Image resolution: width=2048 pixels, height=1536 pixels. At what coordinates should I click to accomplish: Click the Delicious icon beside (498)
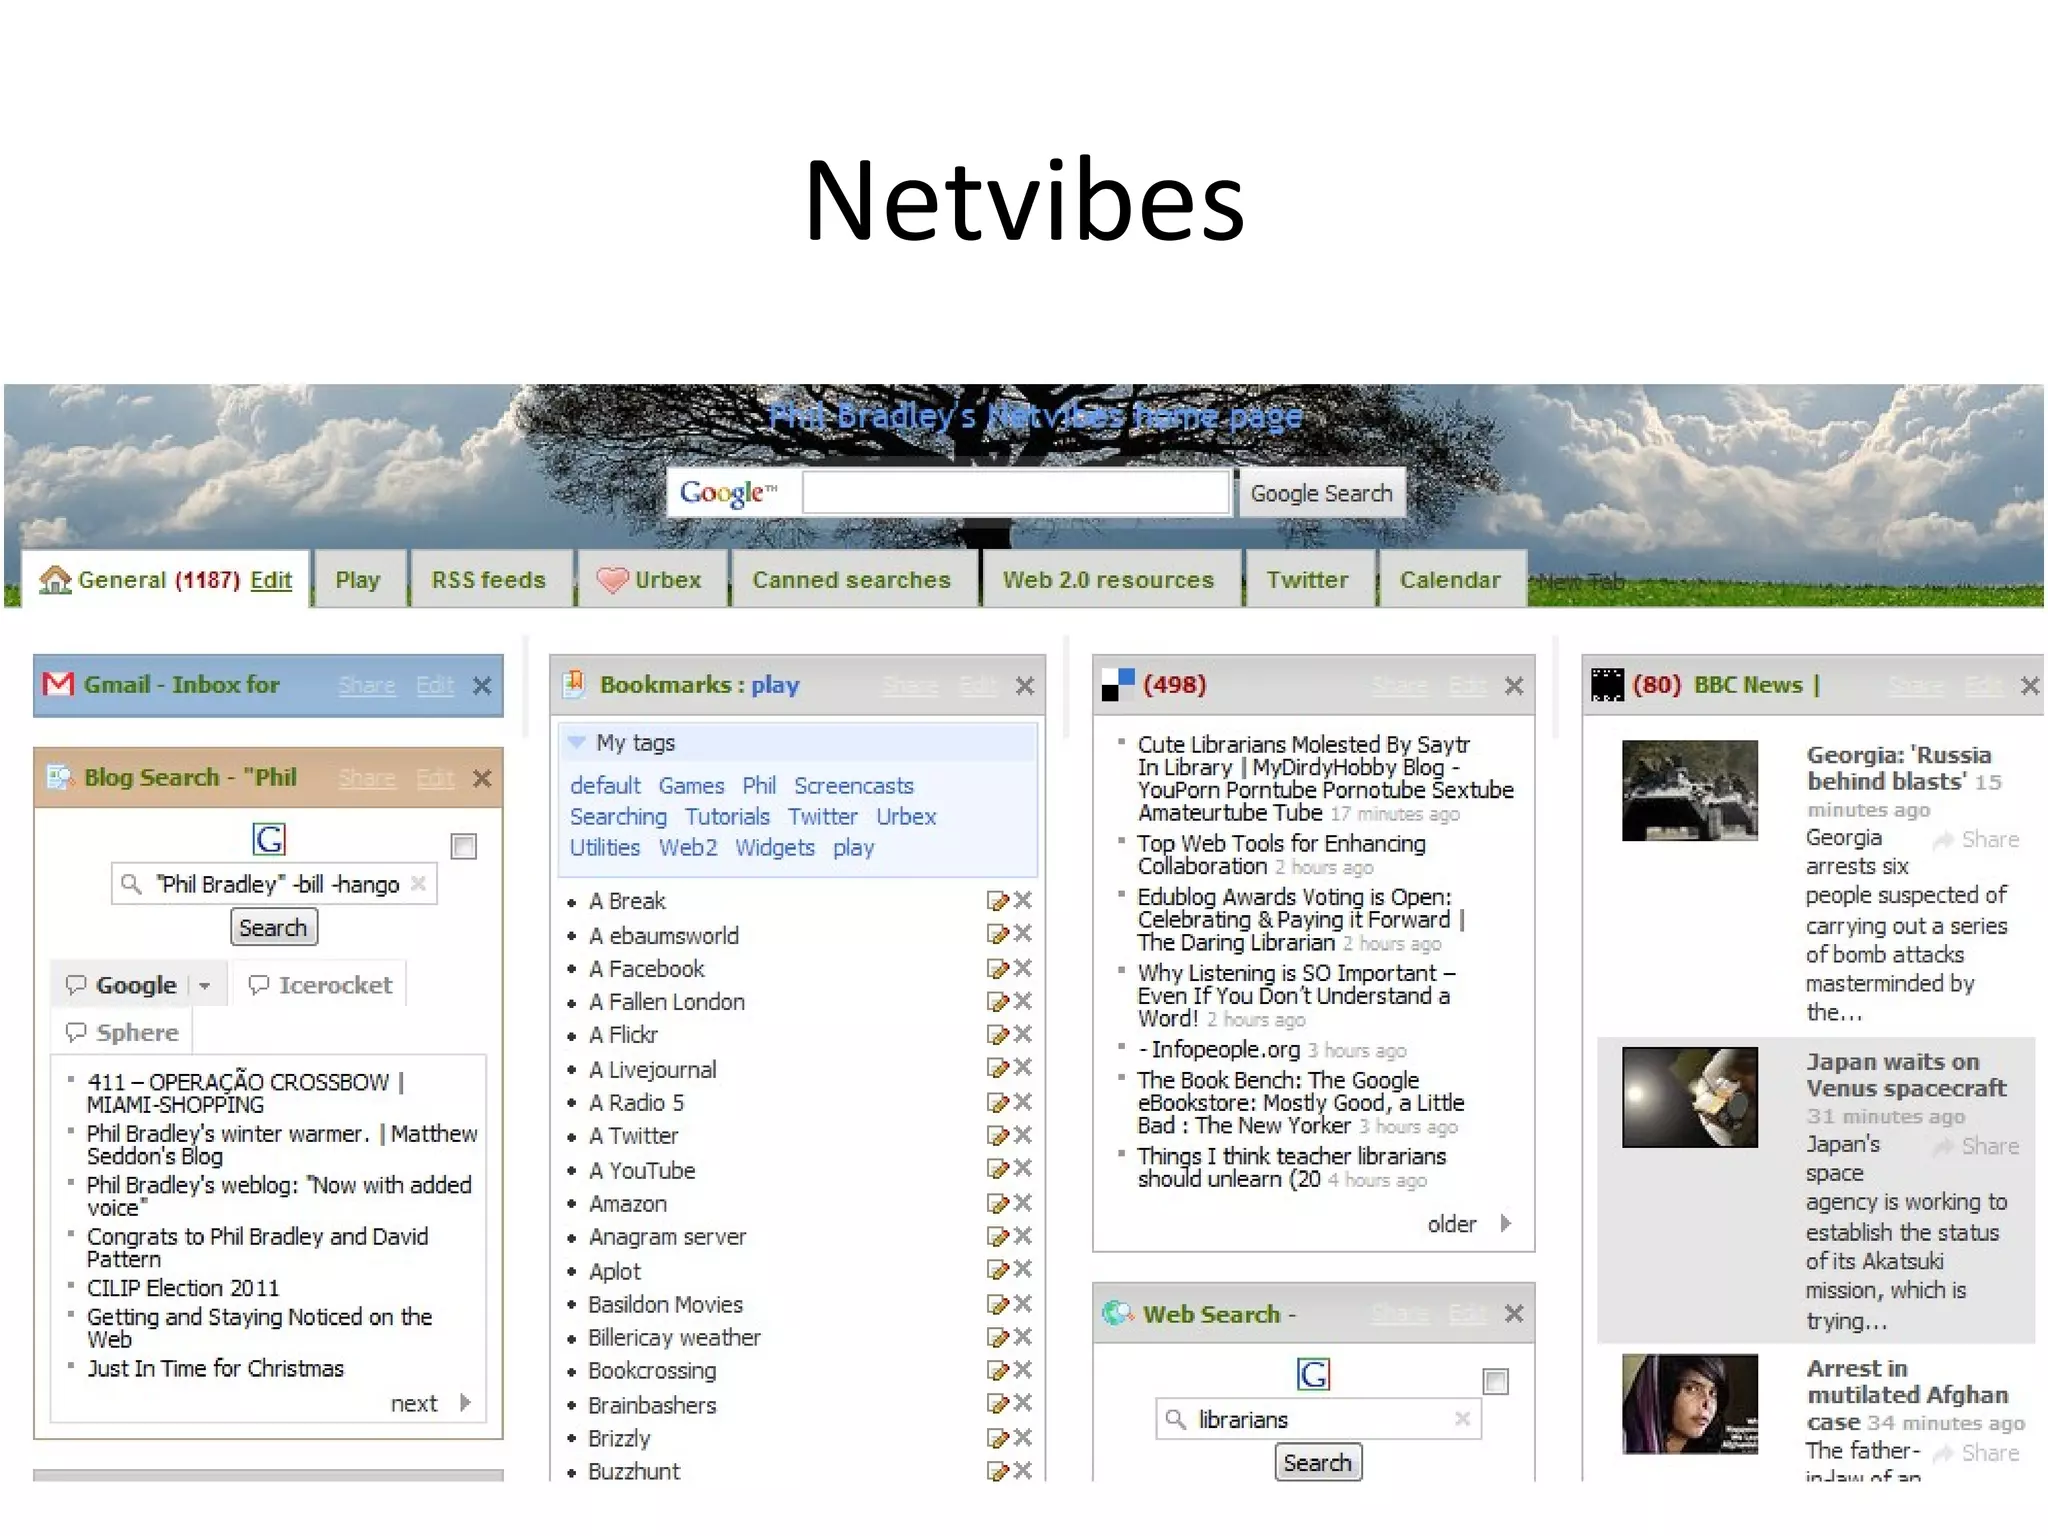coord(1117,685)
